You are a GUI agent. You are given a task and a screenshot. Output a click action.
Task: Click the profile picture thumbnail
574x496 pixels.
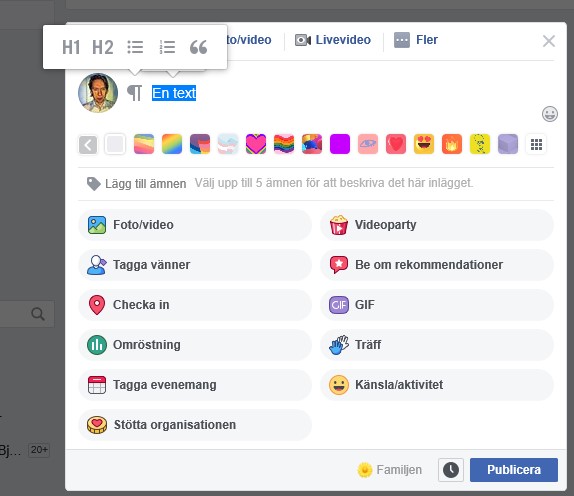(x=98, y=93)
